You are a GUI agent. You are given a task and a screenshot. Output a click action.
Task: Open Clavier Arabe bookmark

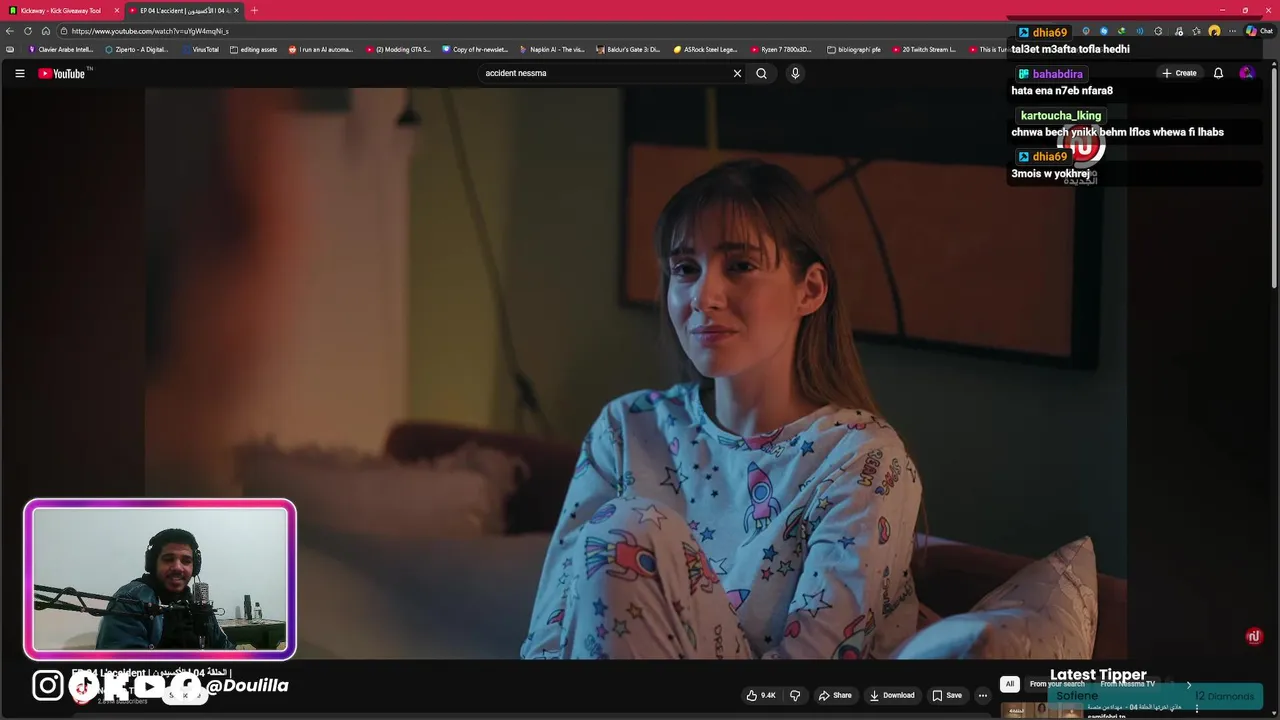pos(61,49)
